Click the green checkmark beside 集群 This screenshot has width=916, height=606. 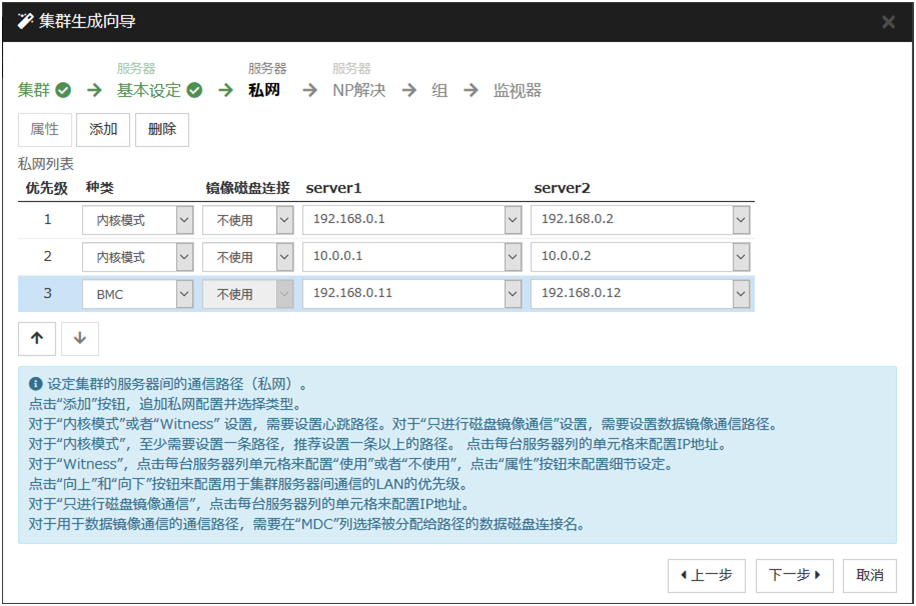63,91
